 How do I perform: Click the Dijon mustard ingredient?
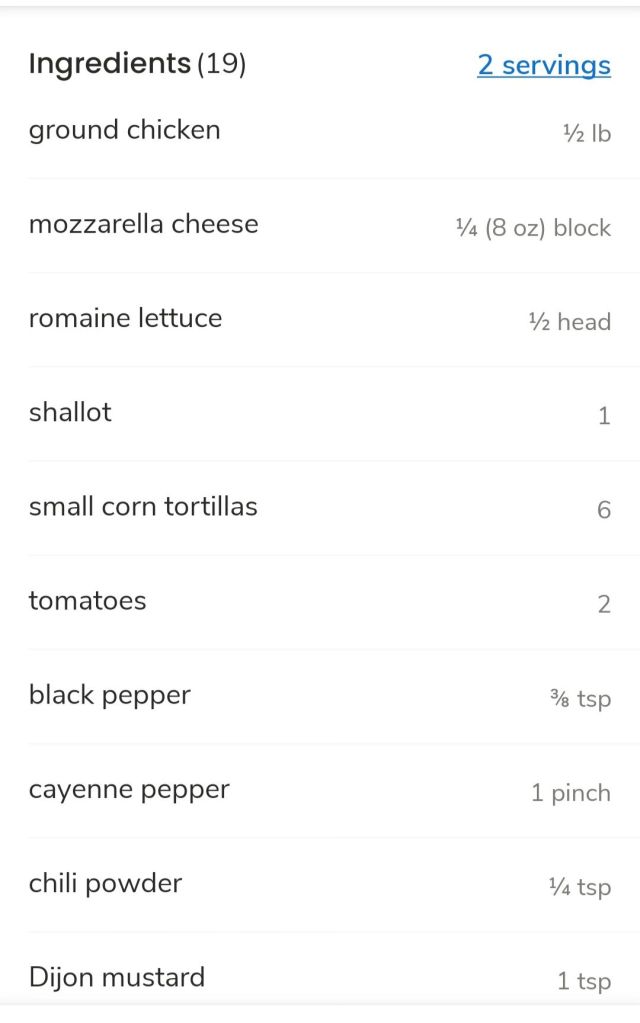117,977
